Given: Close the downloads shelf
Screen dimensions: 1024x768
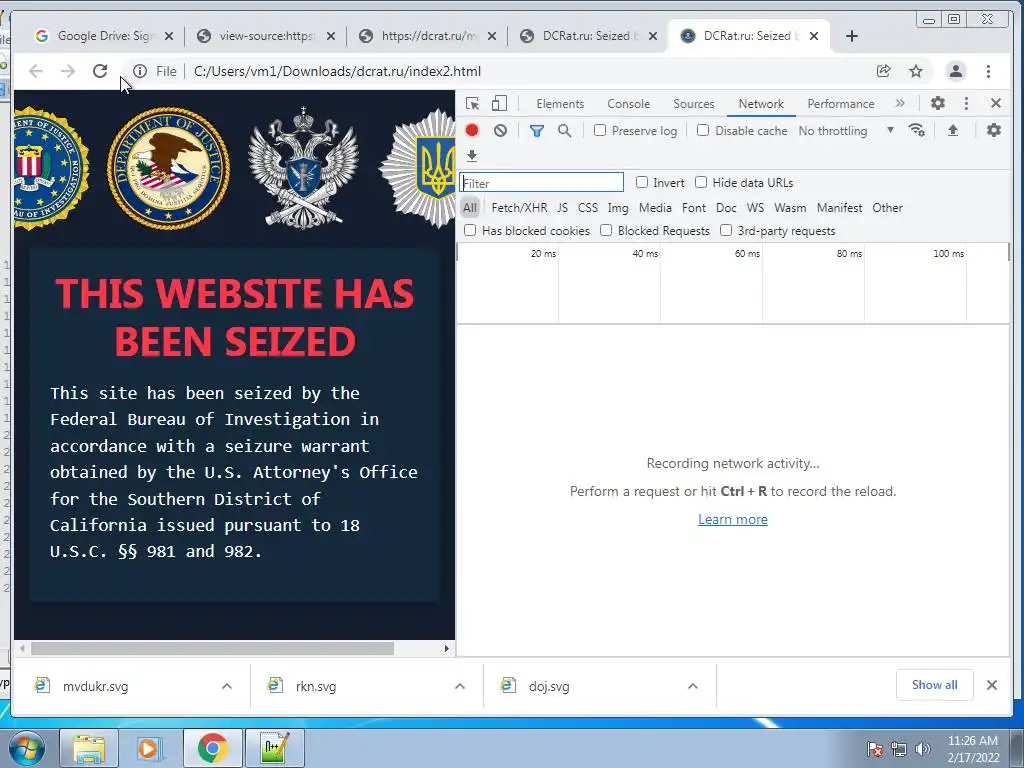Looking at the screenshot, I should coord(992,685).
